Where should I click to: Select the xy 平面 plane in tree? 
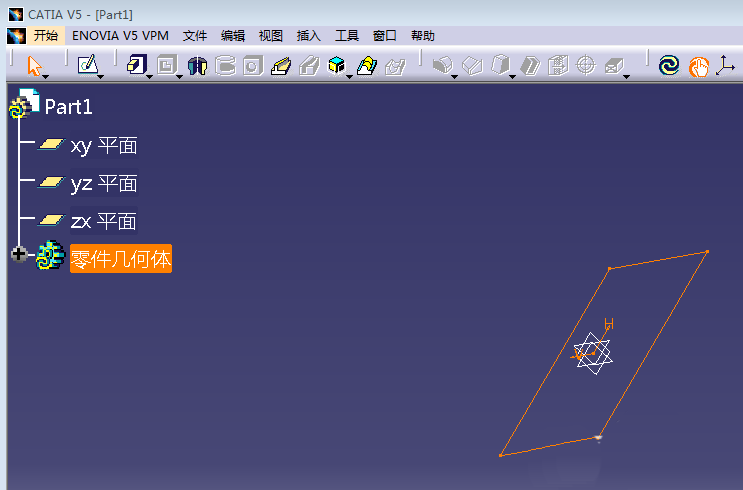coord(103,146)
